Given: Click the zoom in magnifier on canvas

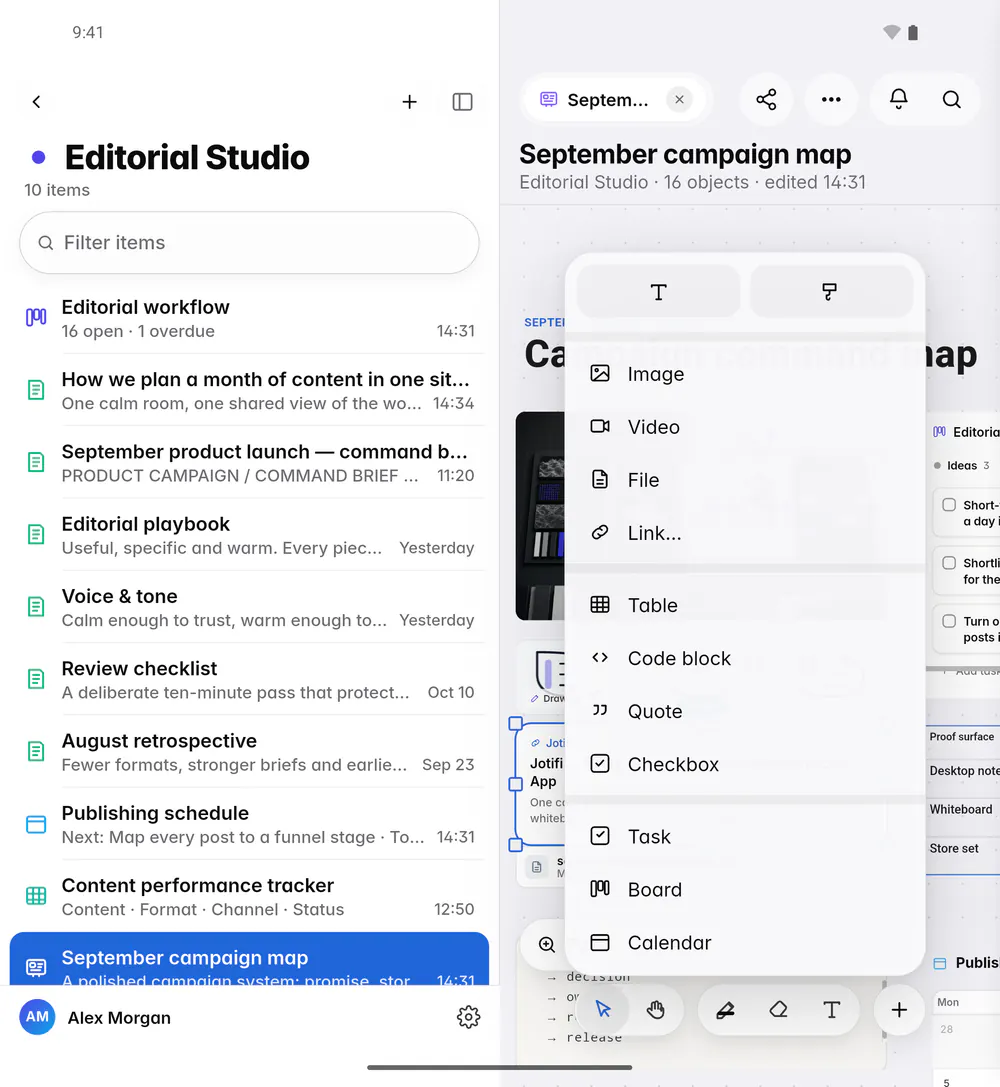Looking at the screenshot, I should pyautogui.click(x=547, y=944).
